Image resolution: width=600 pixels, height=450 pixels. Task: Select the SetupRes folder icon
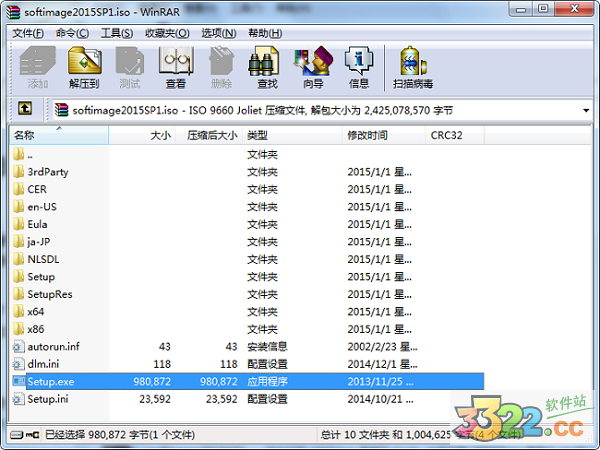click(18, 294)
